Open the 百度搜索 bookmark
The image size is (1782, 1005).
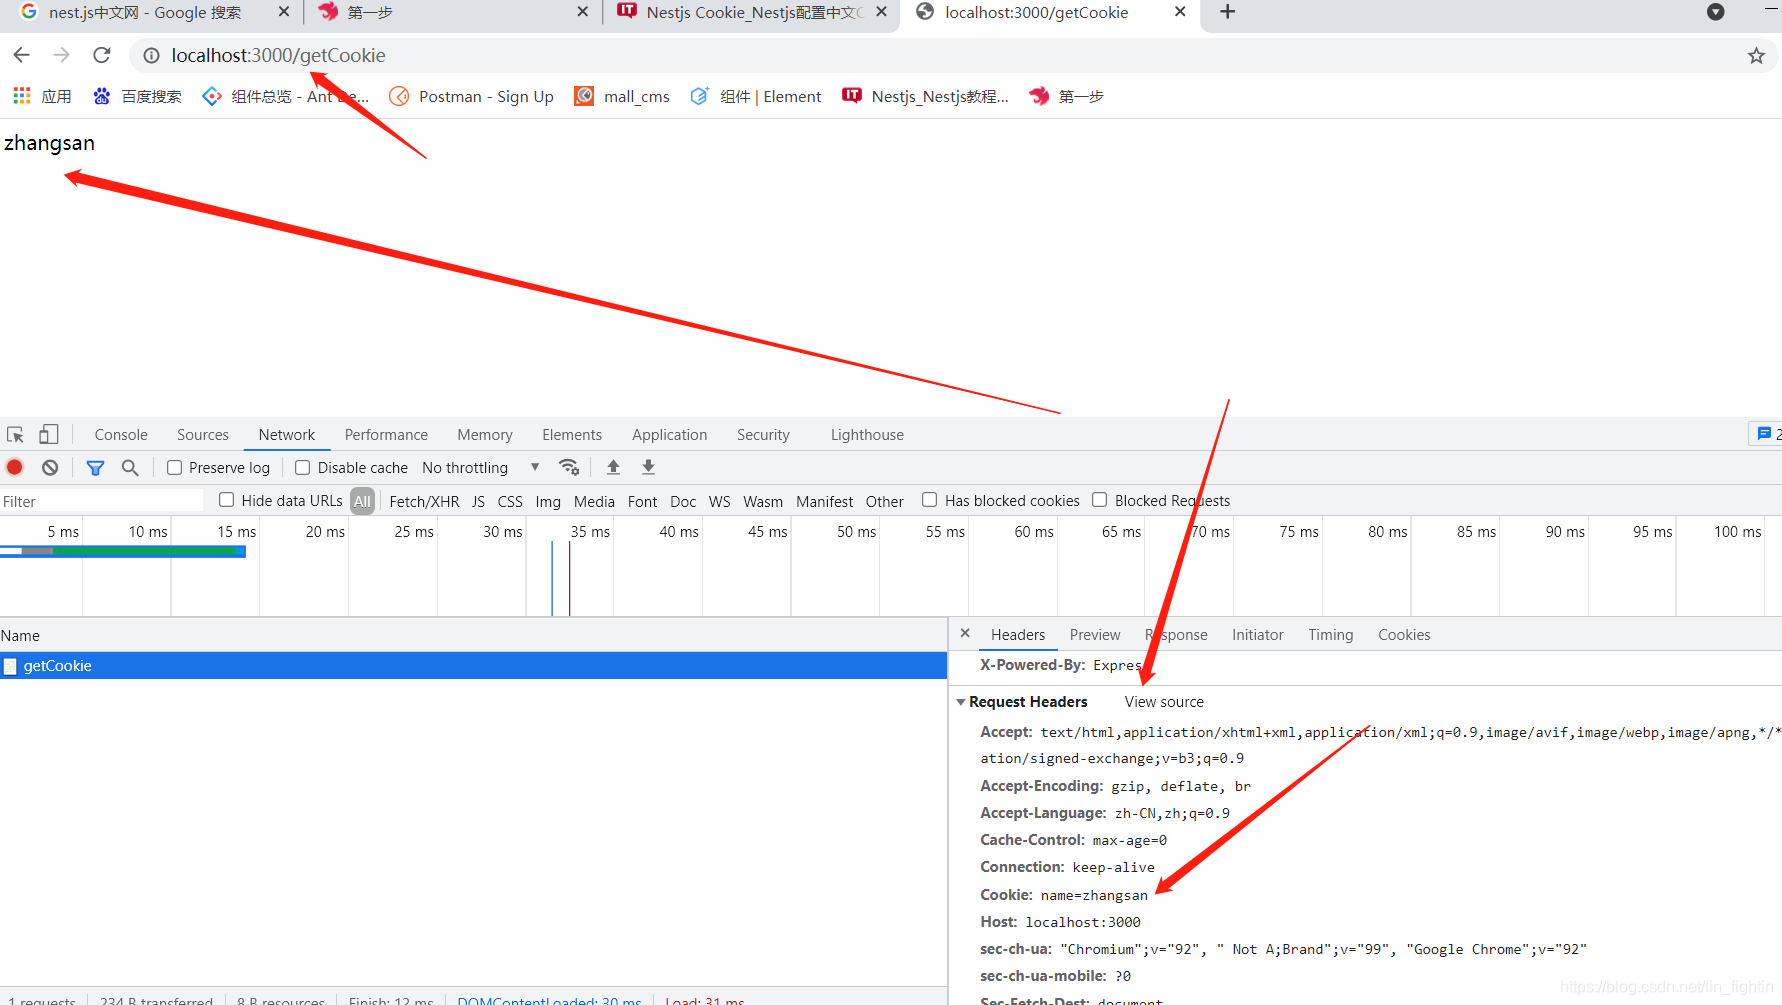pos(137,96)
